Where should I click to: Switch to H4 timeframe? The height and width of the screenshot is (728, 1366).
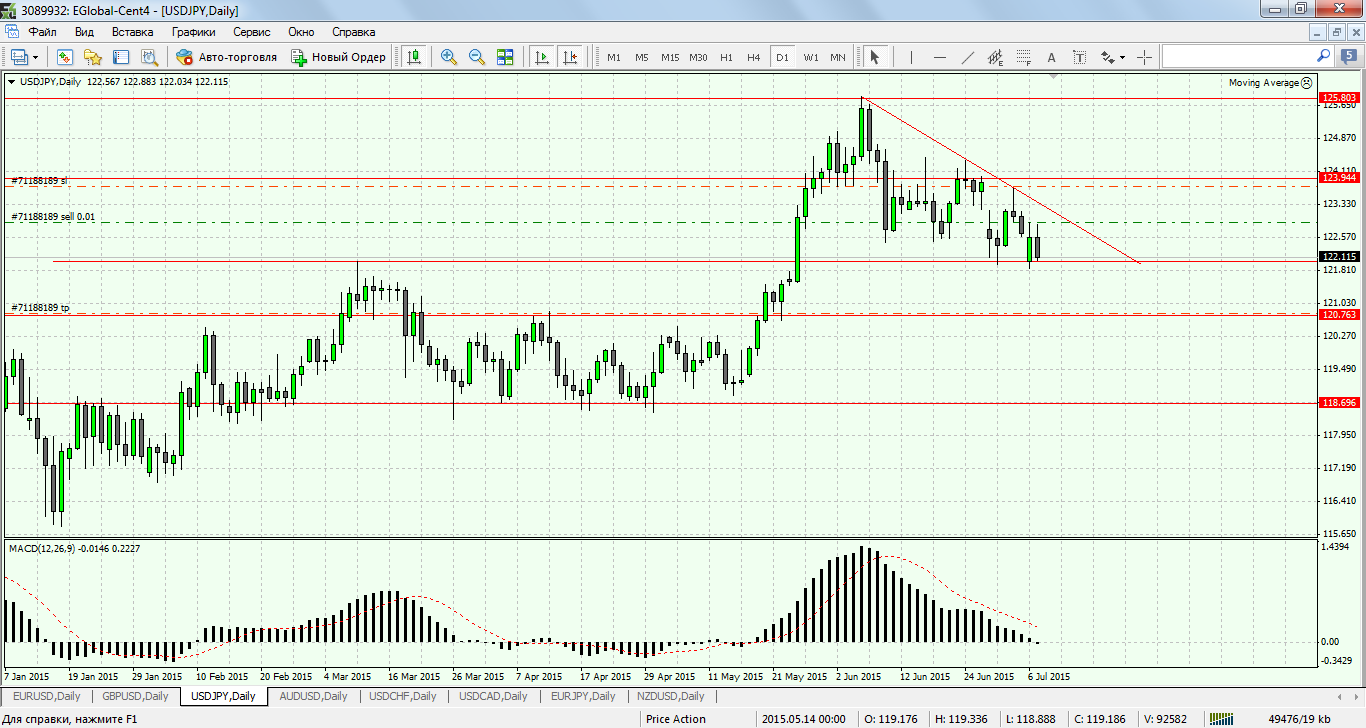[x=754, y=57]
